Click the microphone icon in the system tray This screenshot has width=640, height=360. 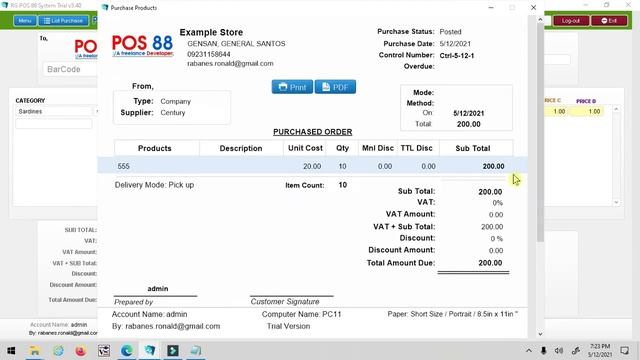[543, 351]
